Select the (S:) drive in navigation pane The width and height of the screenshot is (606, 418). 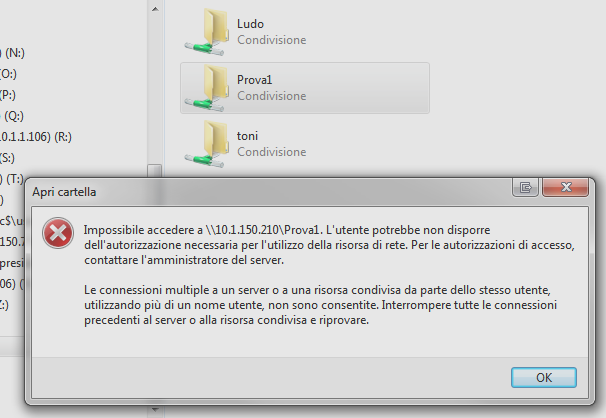coord(7,158)
